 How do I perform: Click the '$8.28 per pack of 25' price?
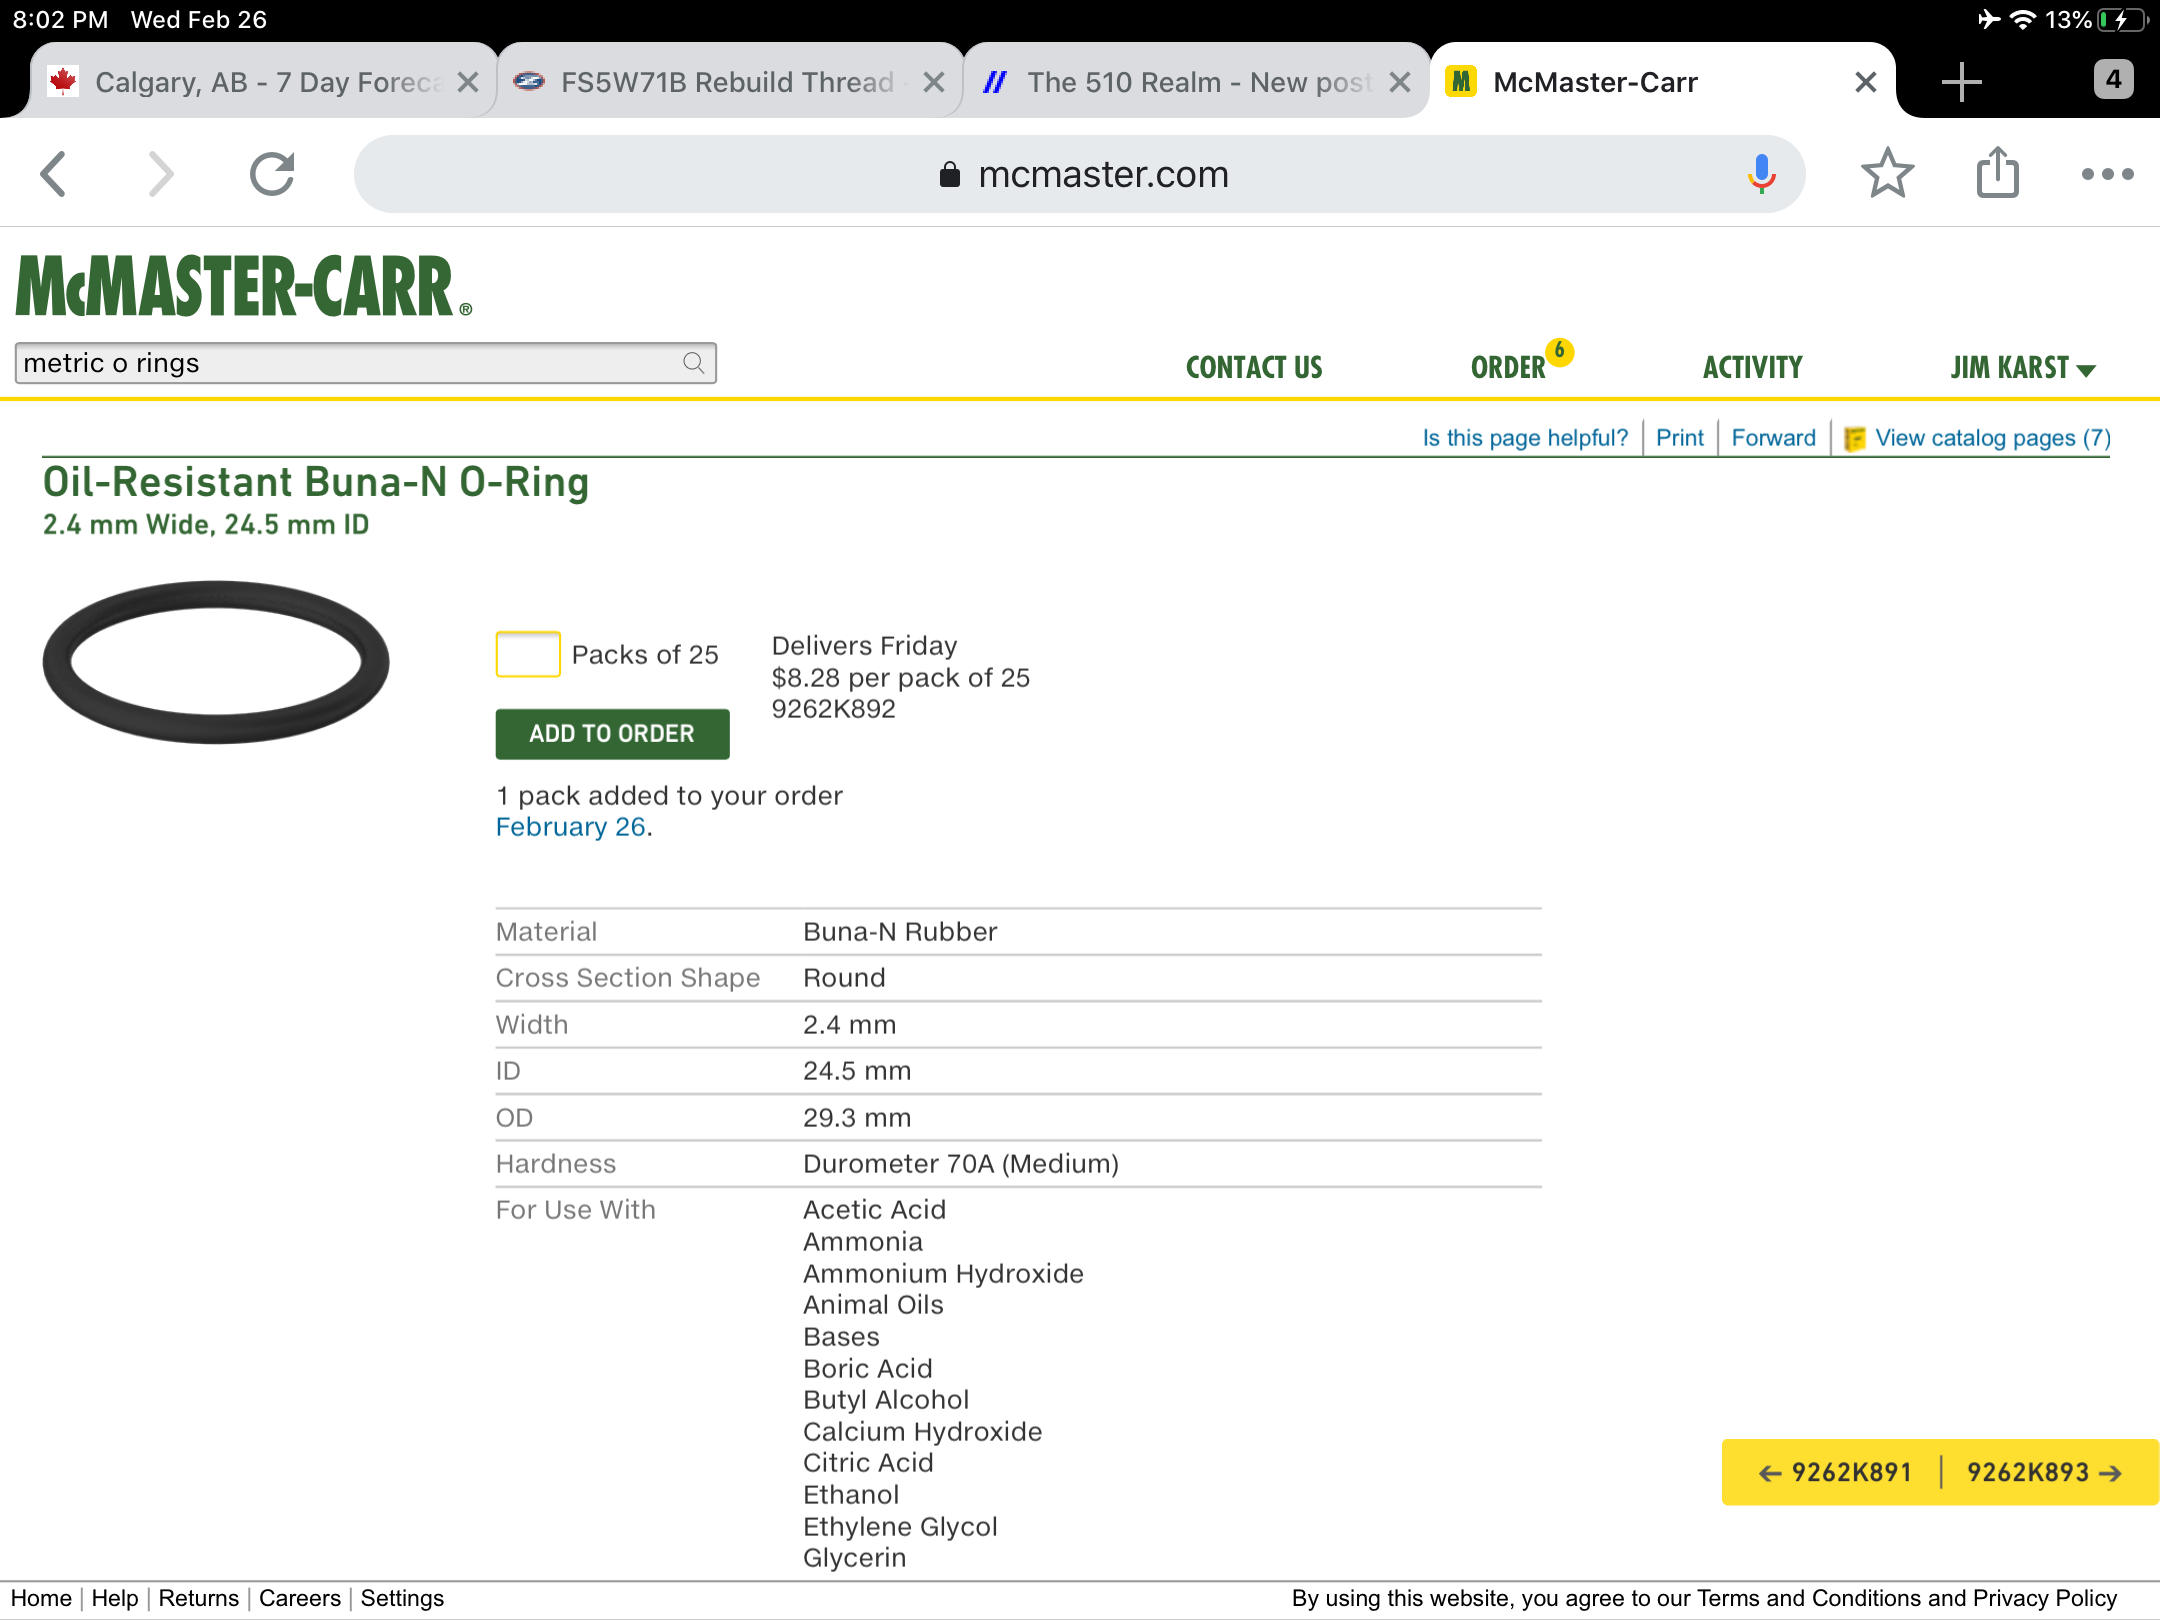[900, 677]
